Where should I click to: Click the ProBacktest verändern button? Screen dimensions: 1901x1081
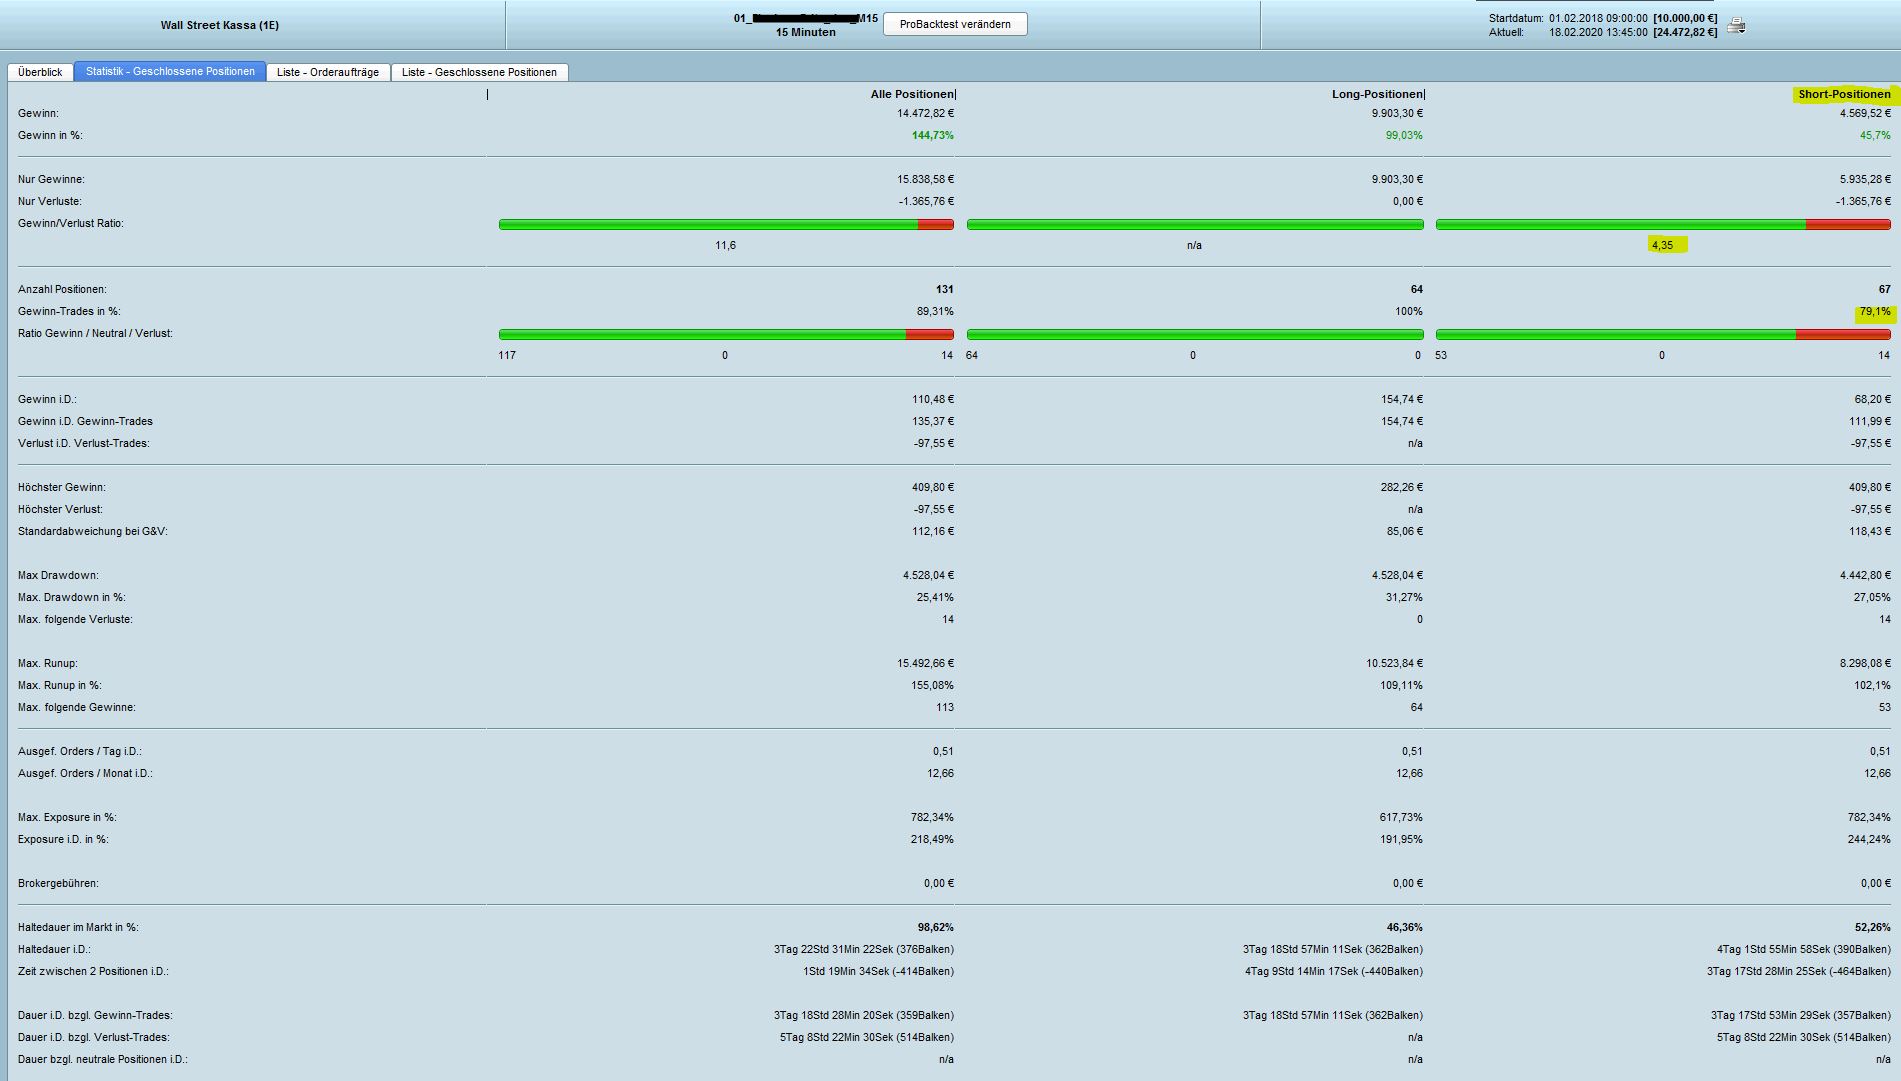point(955,24)
